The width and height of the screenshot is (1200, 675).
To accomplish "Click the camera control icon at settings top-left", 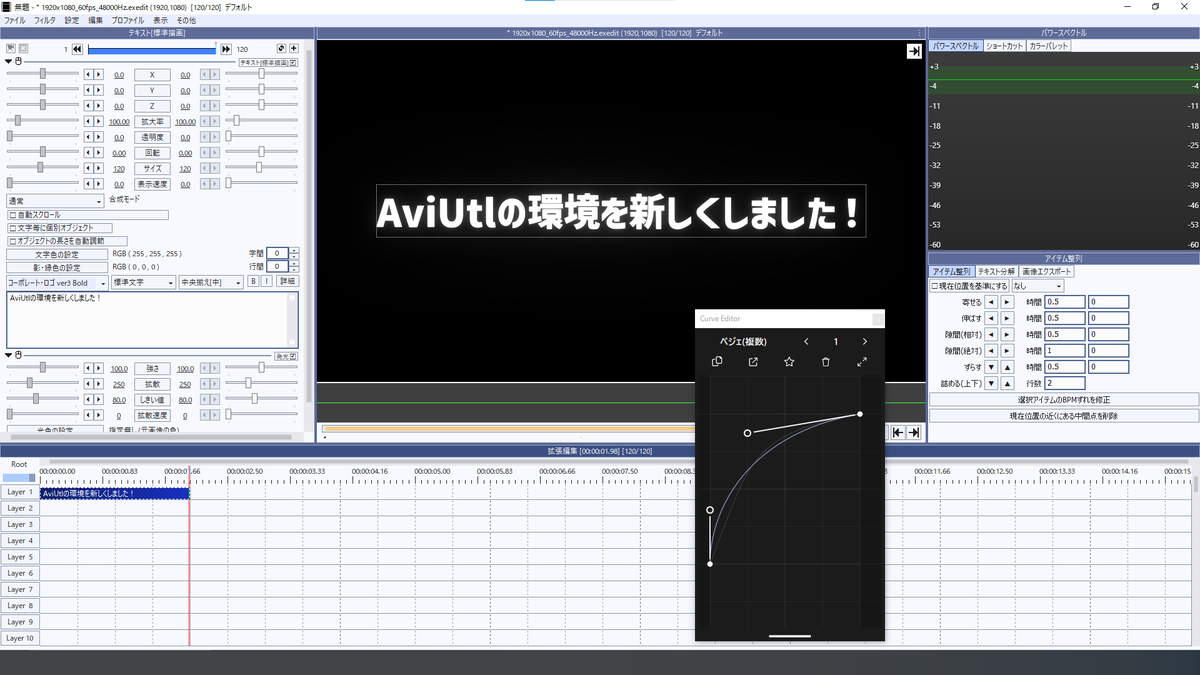I will coord(11,48).
